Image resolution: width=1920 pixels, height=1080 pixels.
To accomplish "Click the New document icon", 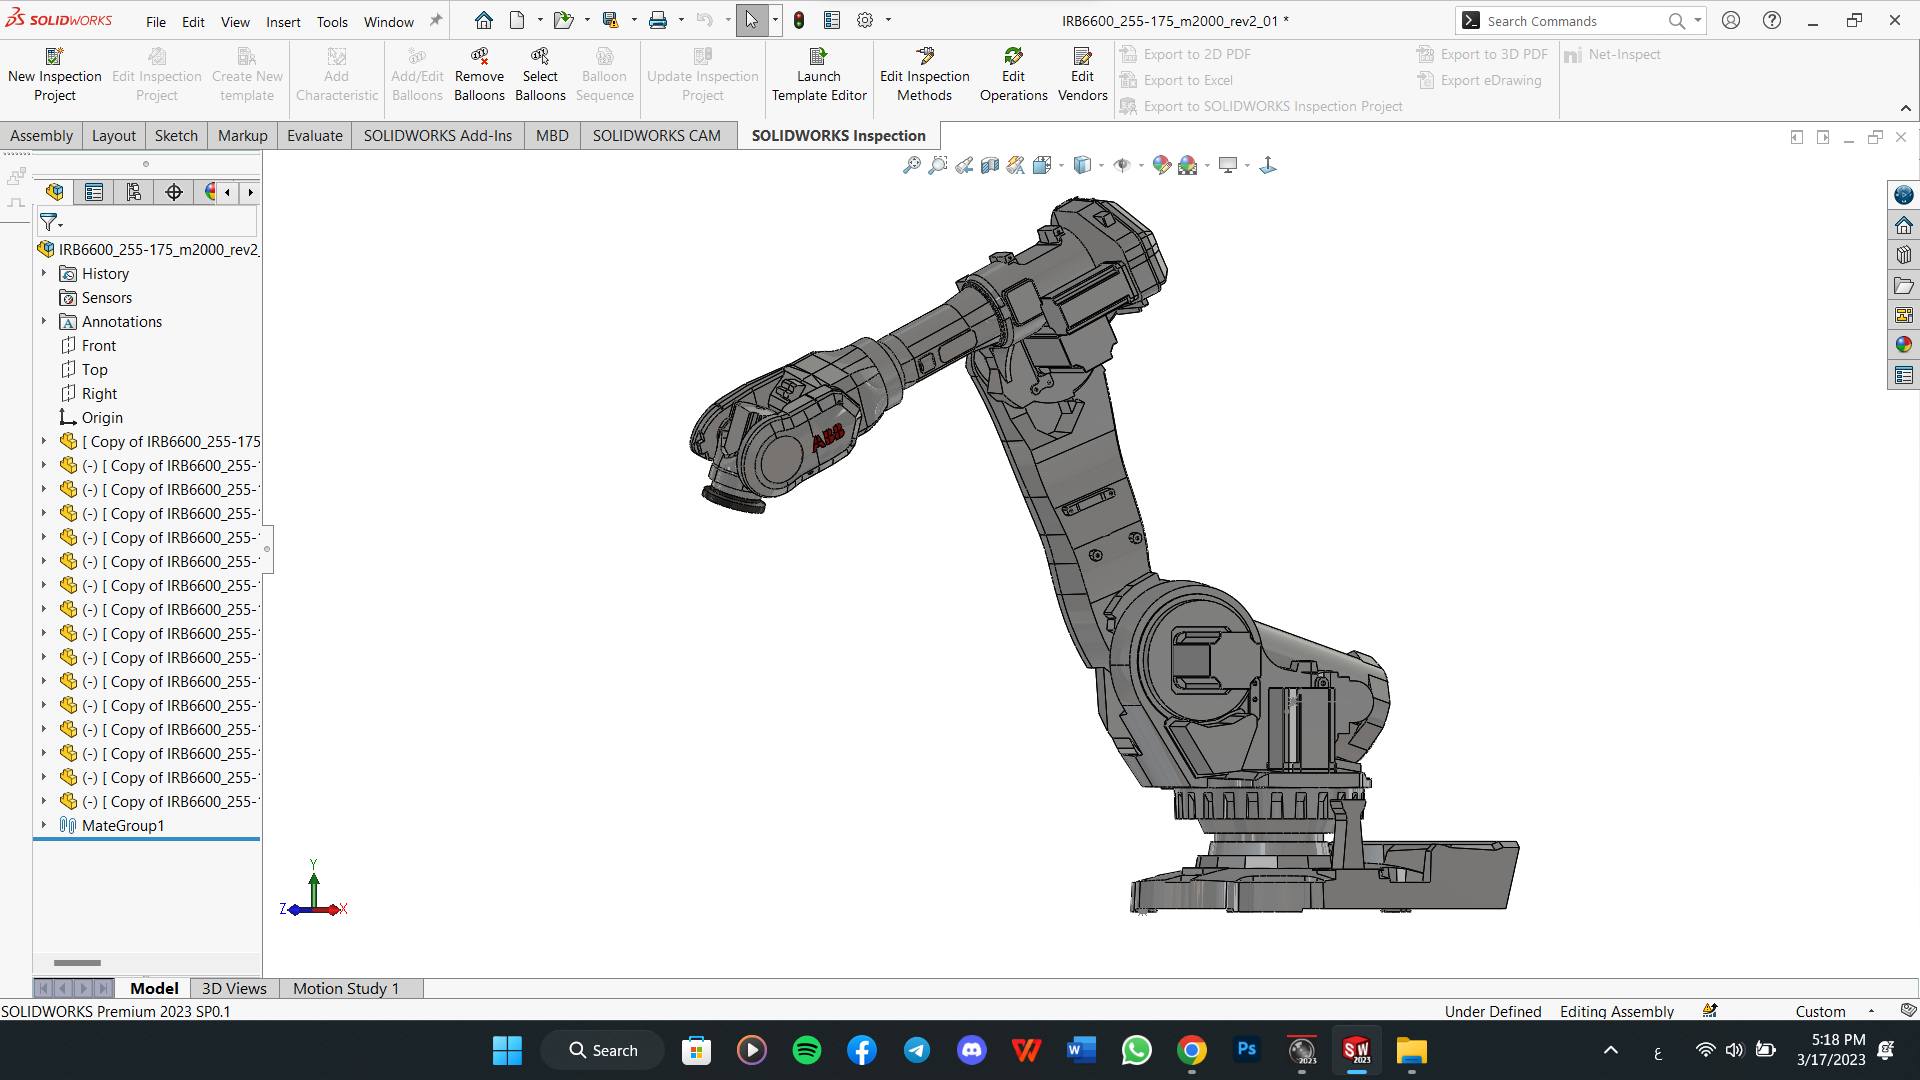I will (517, 20).
